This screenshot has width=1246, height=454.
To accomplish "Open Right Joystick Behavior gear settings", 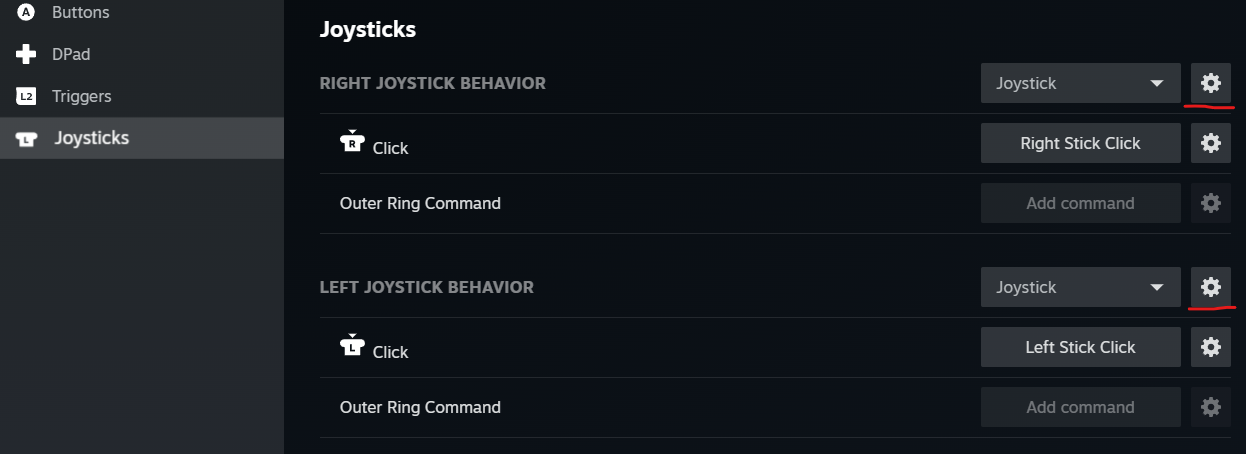I will point(1210,83).
